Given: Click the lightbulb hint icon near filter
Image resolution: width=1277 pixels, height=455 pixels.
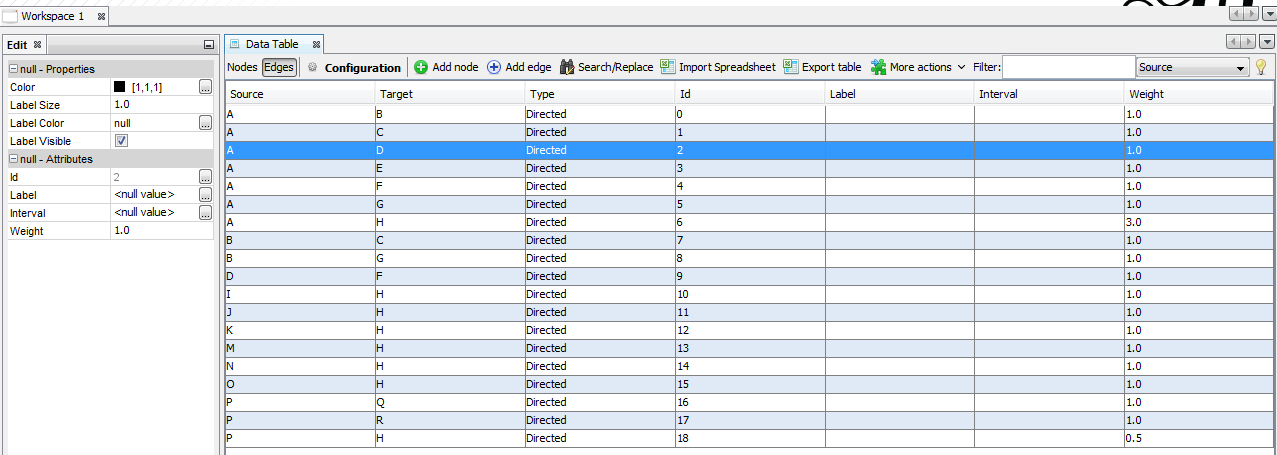Looking at the screenshot, I should [x=1261, y=67].
